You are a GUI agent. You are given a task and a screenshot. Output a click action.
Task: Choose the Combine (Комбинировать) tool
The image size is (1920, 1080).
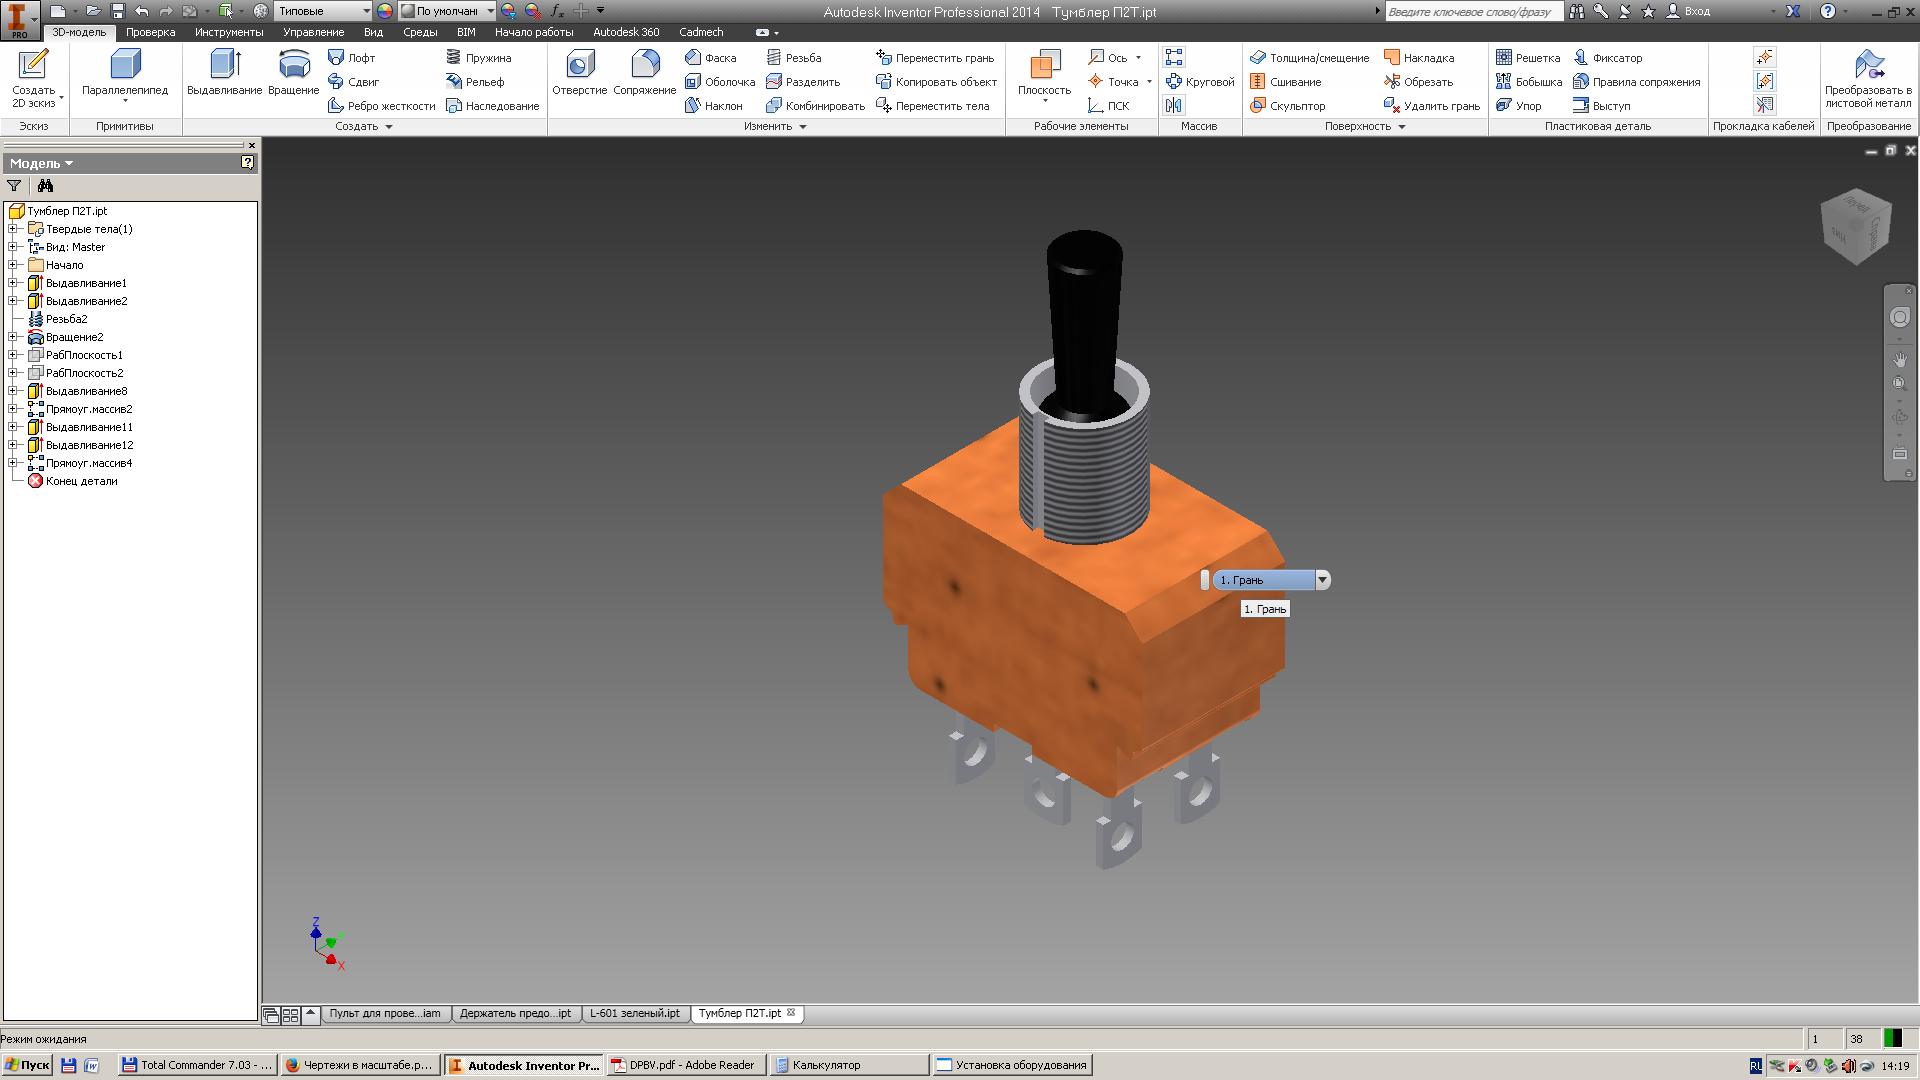tap(816, 106)
